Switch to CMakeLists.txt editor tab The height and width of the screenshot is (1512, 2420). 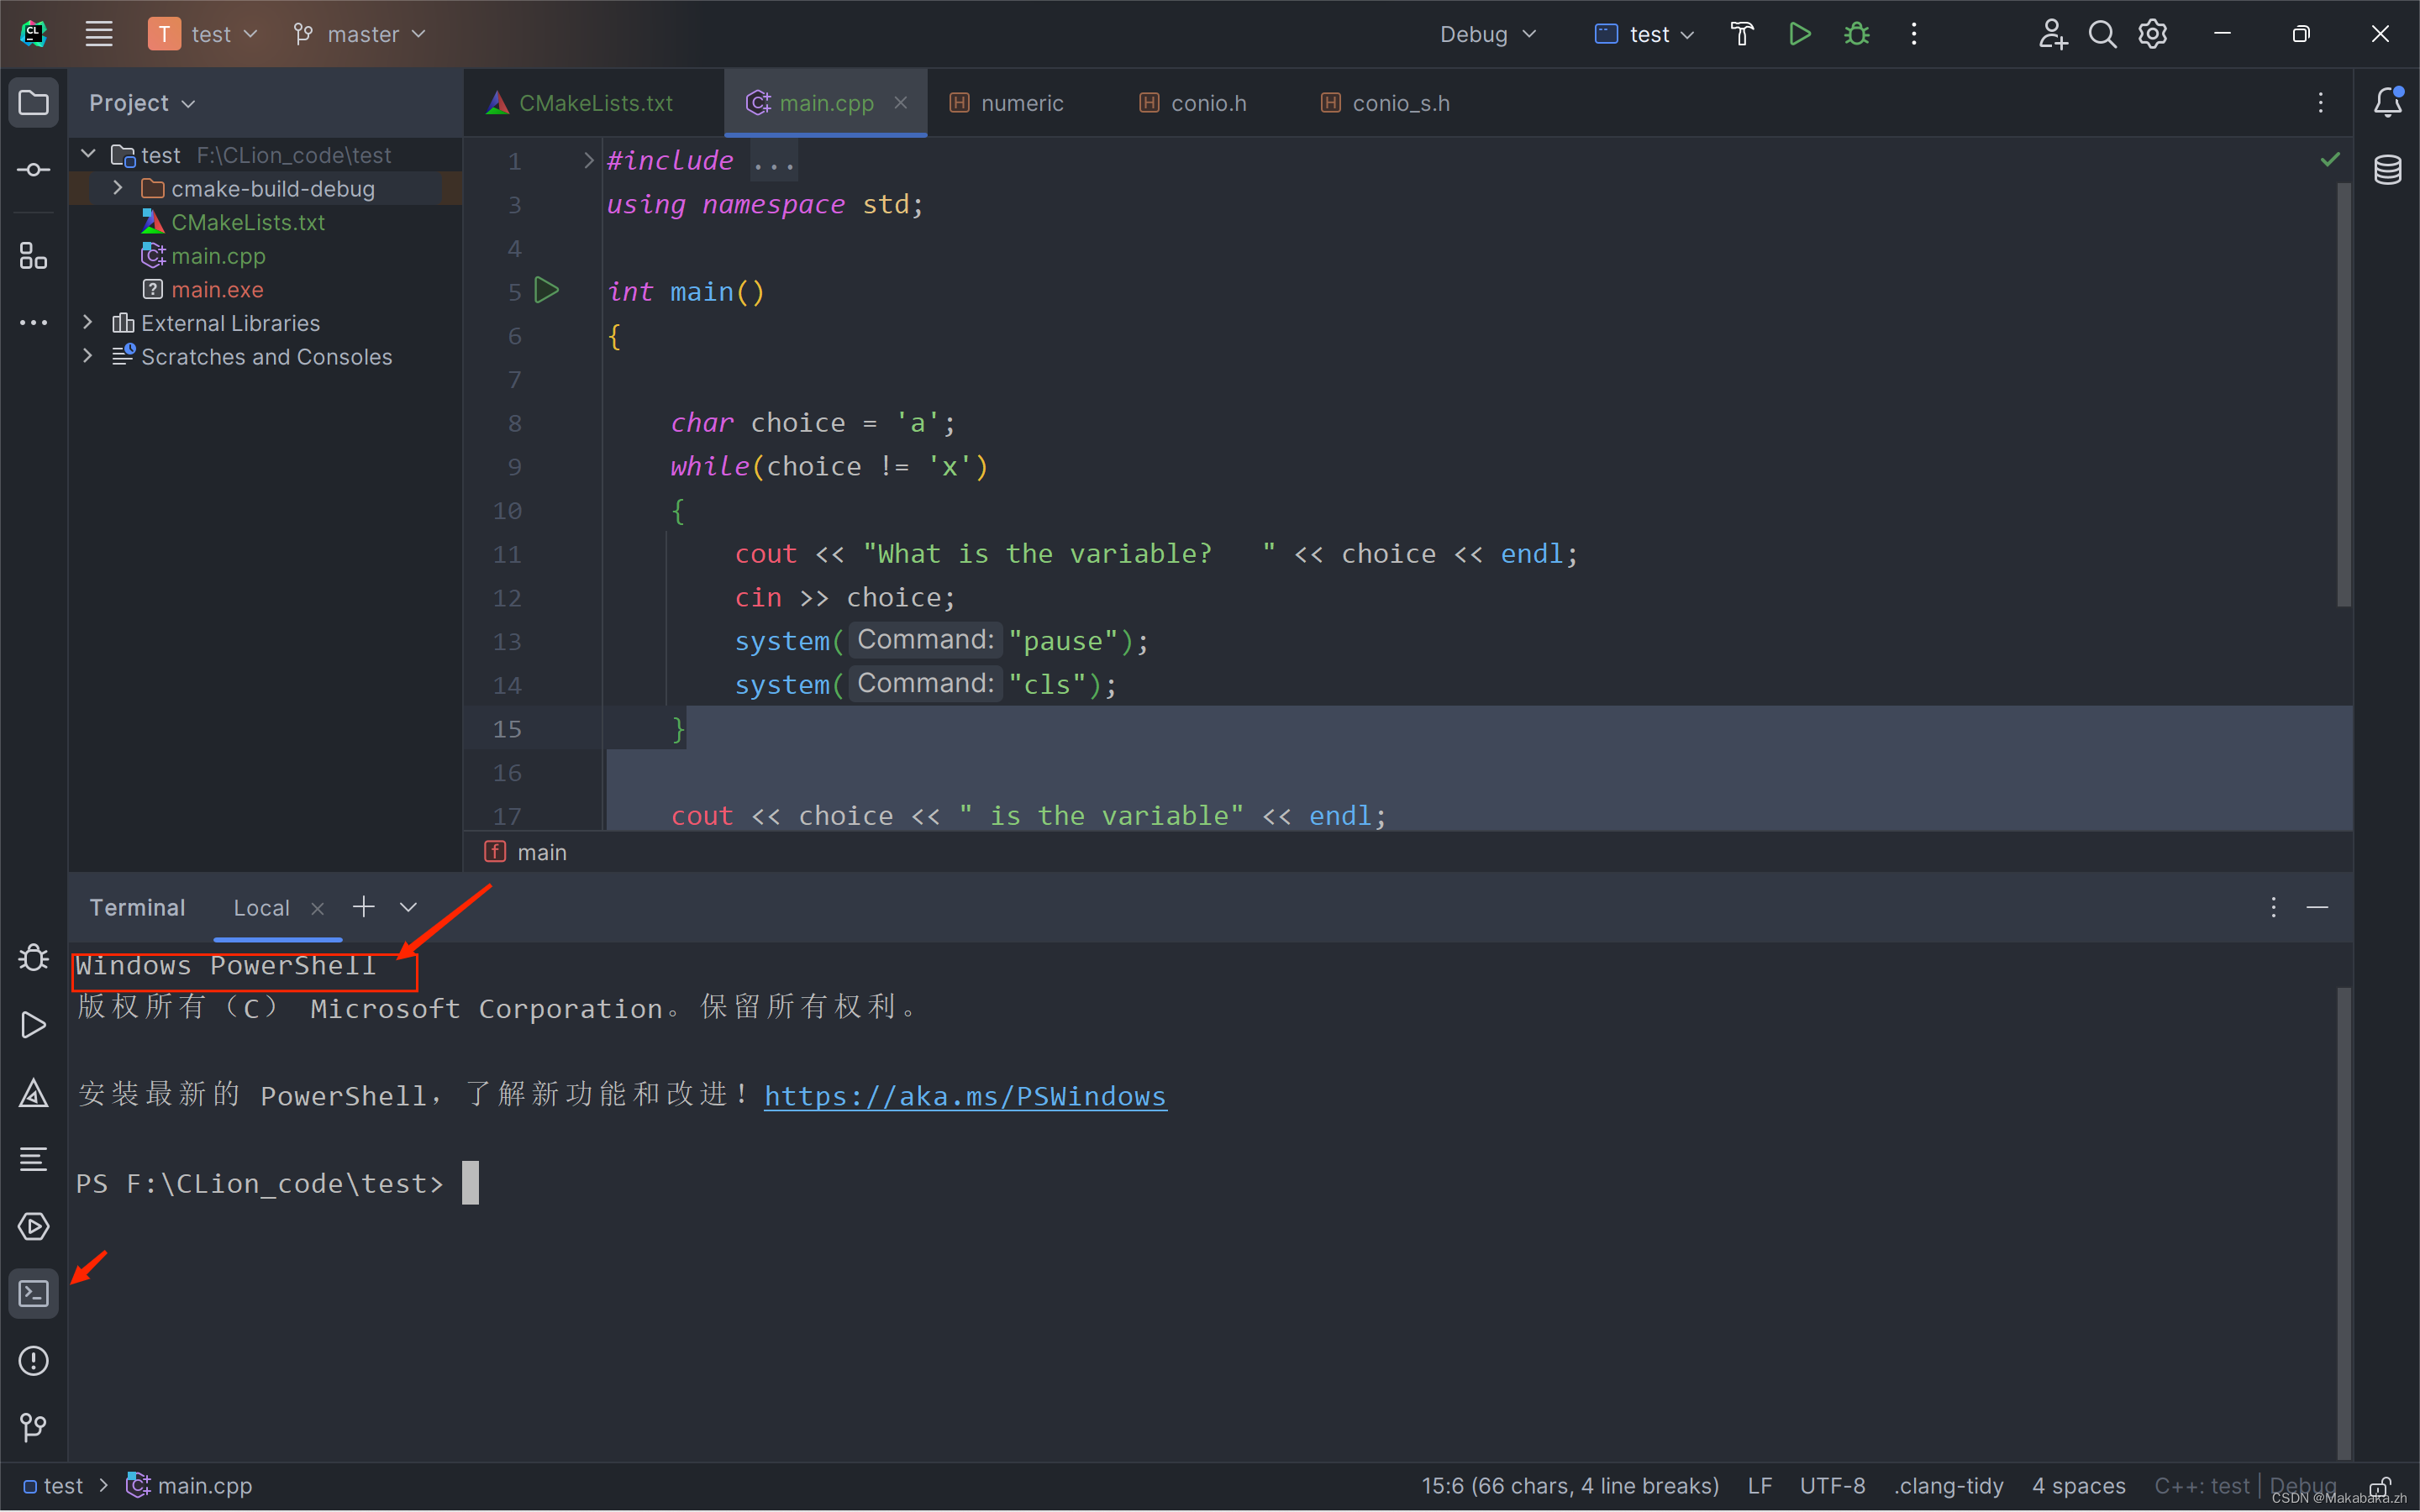(x=594, y=103)
